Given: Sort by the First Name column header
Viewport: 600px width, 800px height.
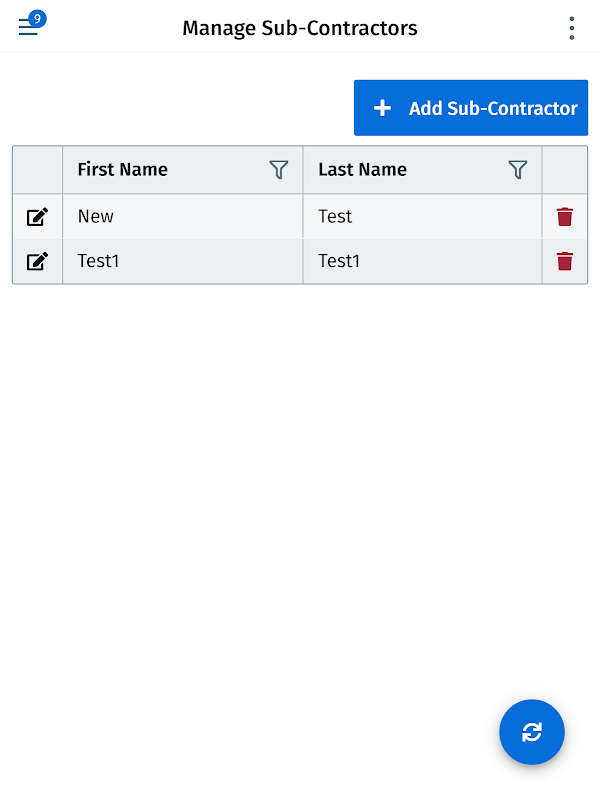Looking at the screenshot, I should tap(123, 170).
